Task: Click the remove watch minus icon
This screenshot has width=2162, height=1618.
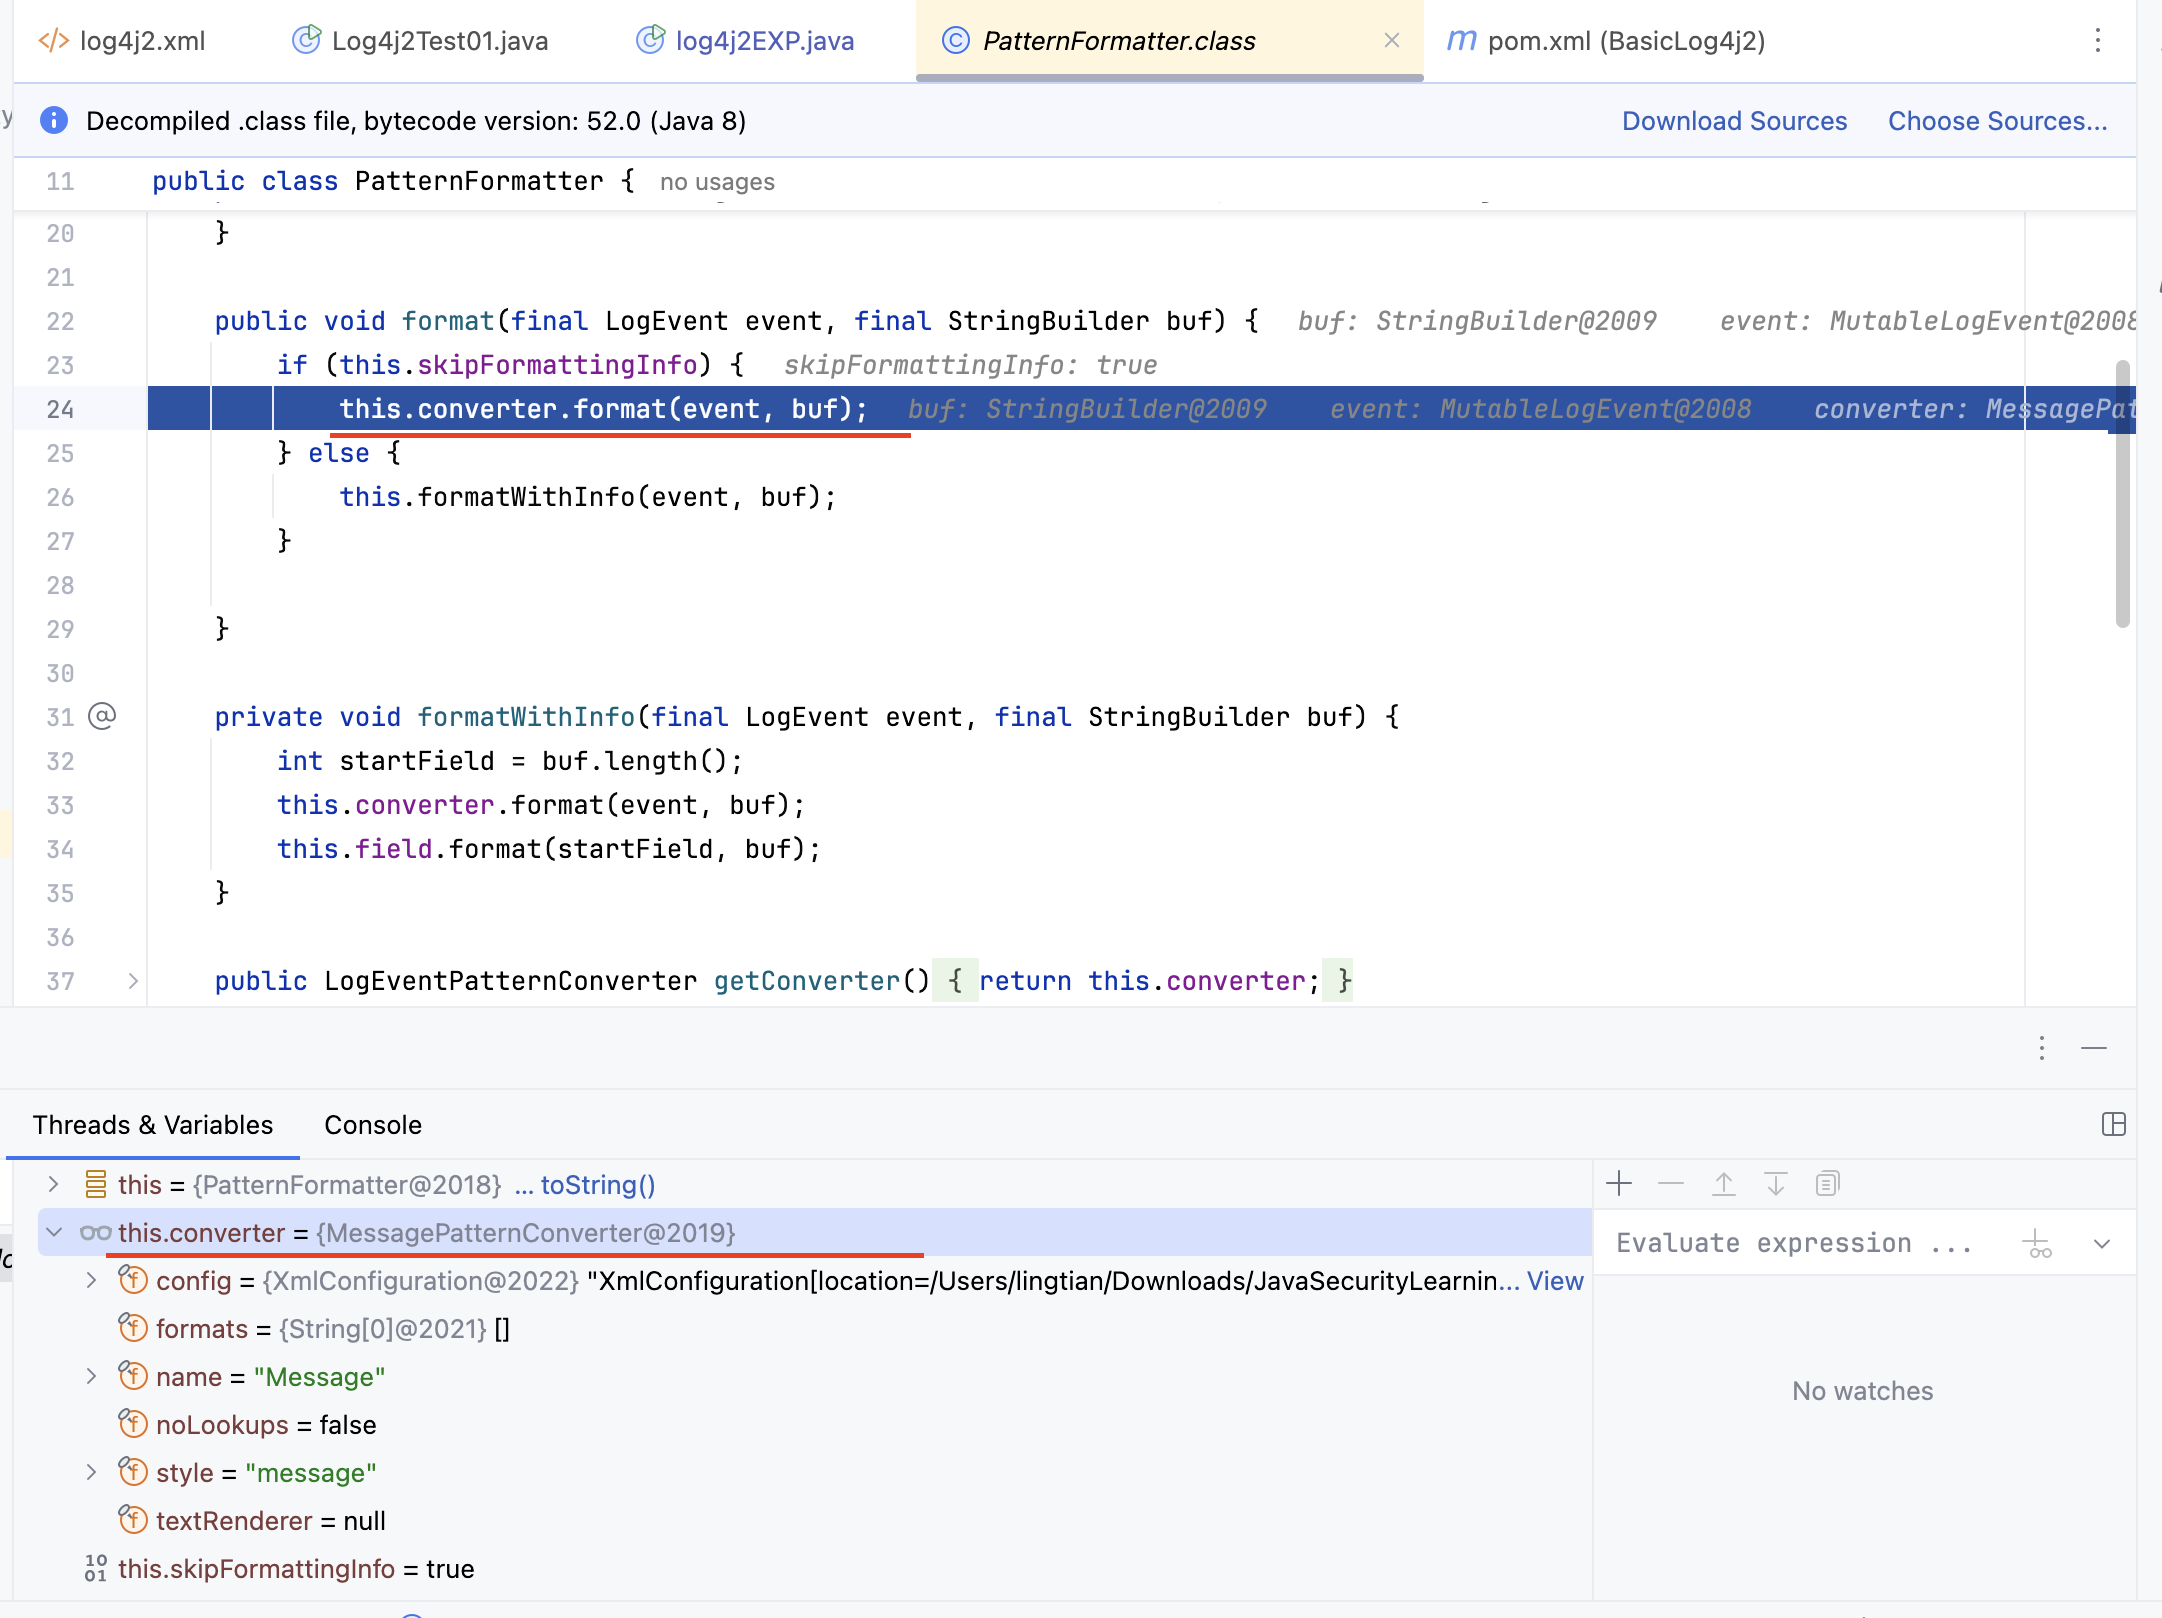Action: coord(1670,1184)
